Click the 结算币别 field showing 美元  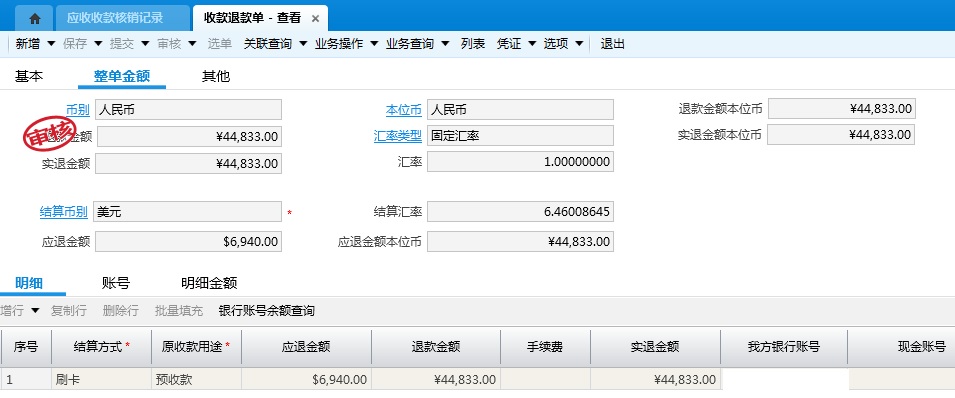[x=188, y=211]
